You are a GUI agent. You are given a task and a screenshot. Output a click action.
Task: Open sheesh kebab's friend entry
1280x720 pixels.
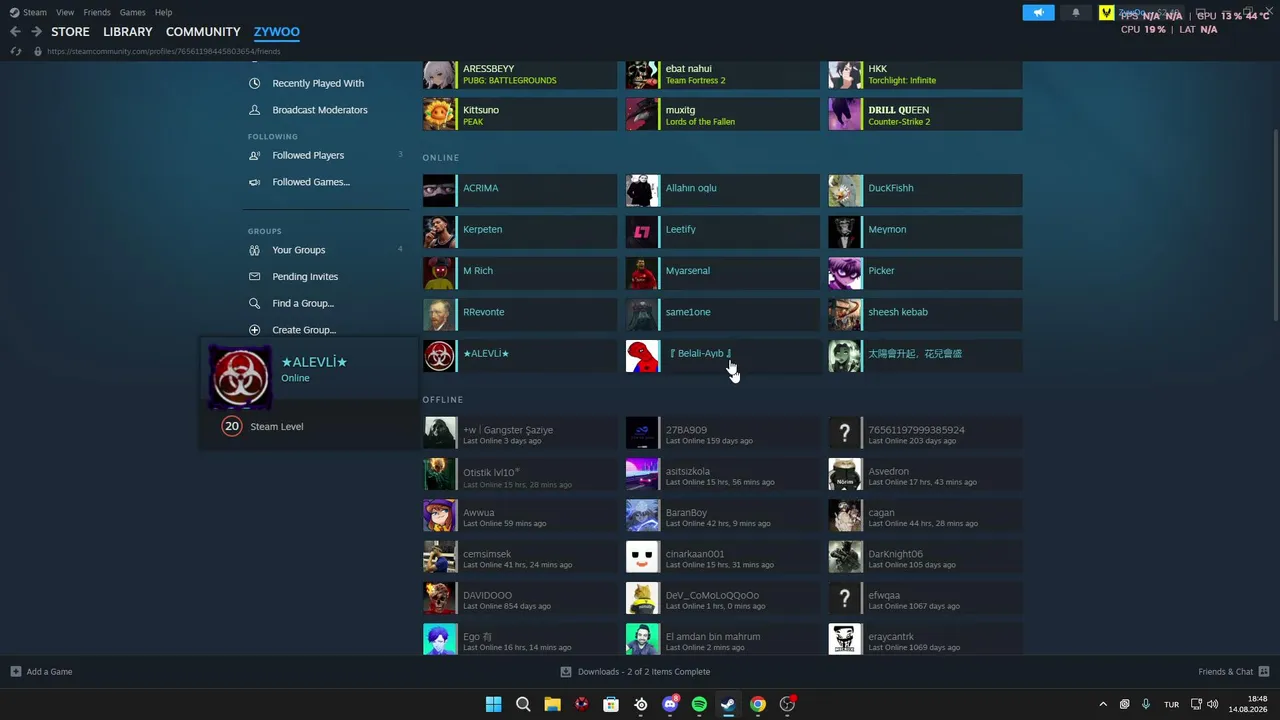(x=925, y=315)
